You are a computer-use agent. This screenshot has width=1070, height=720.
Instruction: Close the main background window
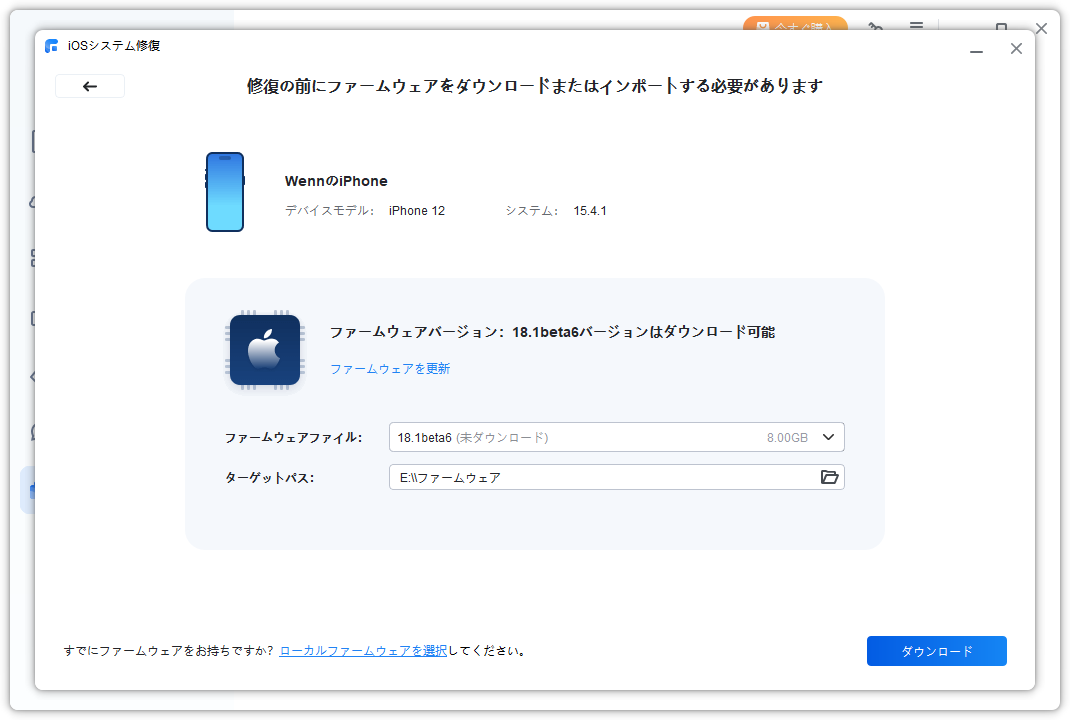point(1041,28)
